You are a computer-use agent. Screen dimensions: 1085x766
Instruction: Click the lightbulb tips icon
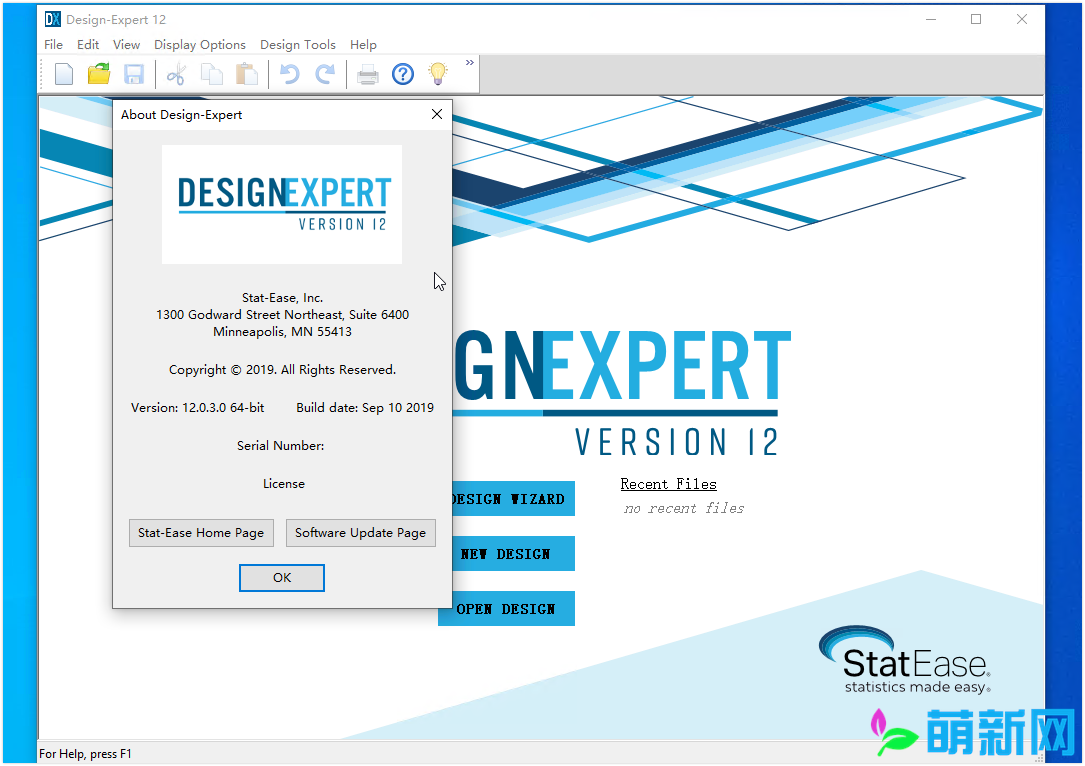(x=437, y=73)
